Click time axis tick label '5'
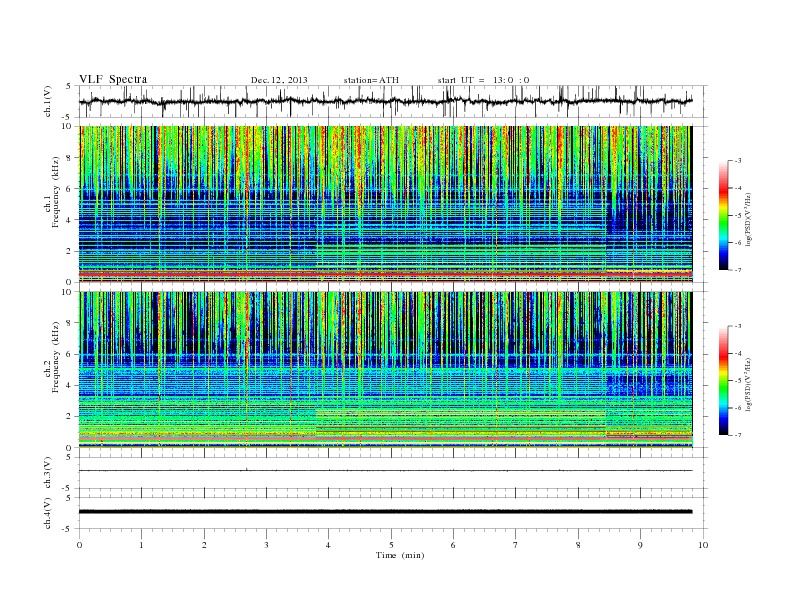The height and width of the screenshot is (612, 792). click(391, 545)
